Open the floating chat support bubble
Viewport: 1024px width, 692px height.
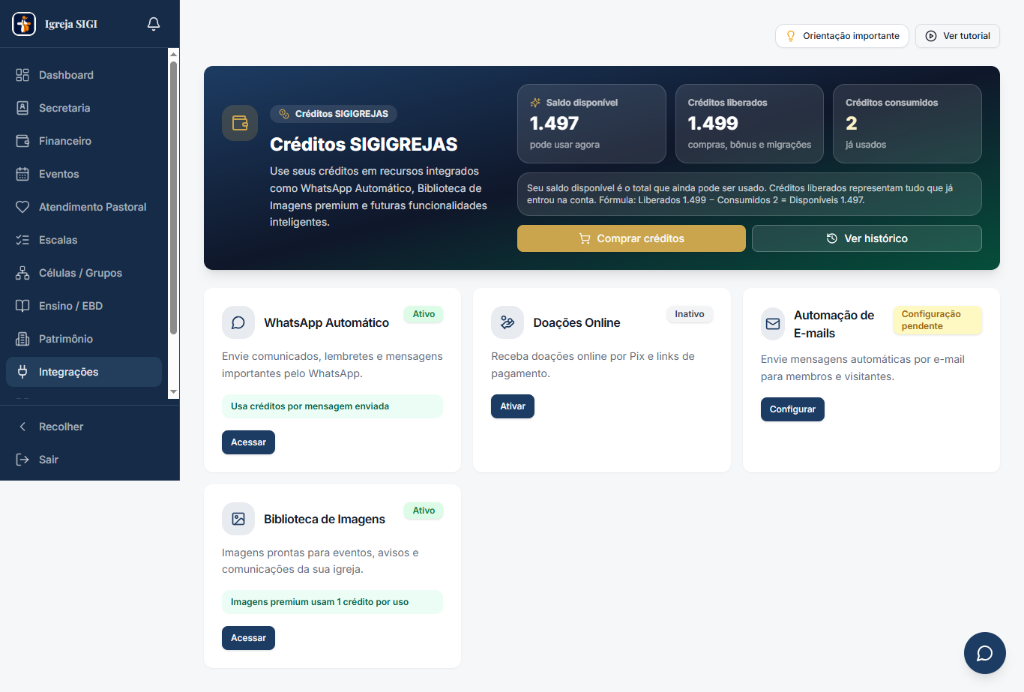click(x=985, y=653)
